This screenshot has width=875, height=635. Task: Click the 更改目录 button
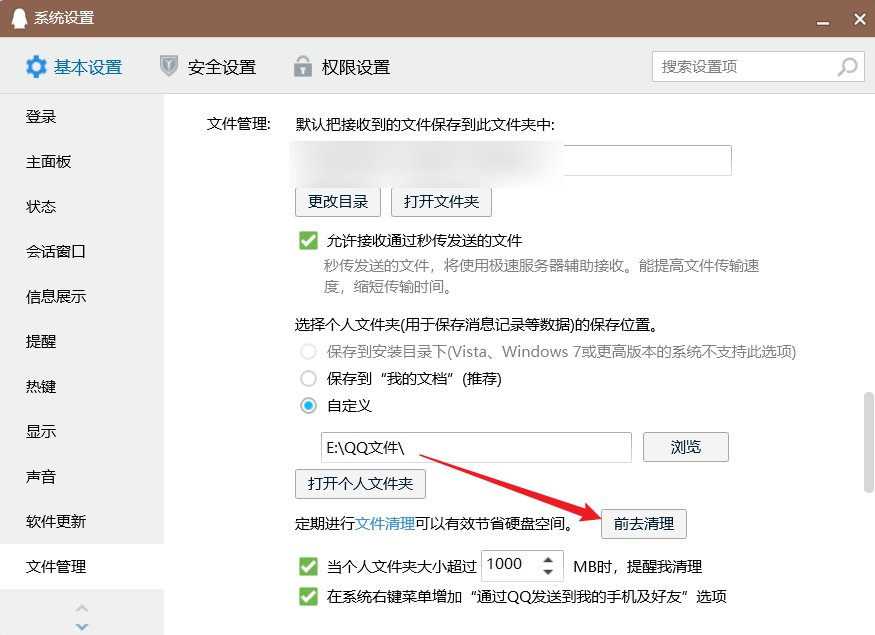coord(337,201)
